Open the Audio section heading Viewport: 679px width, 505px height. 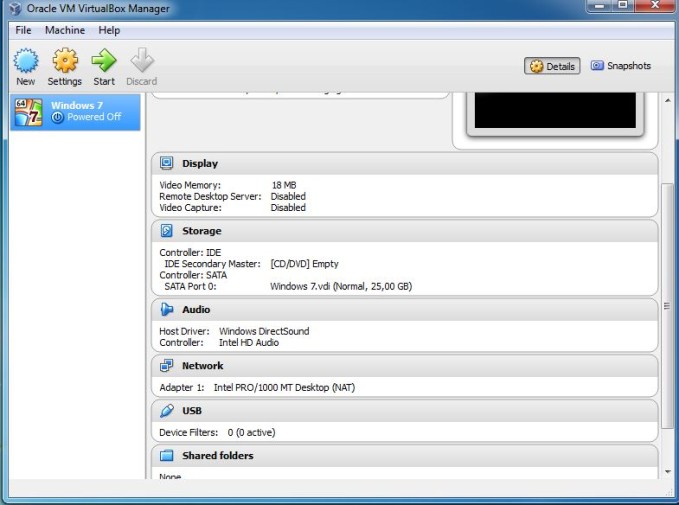coord(196,310)
